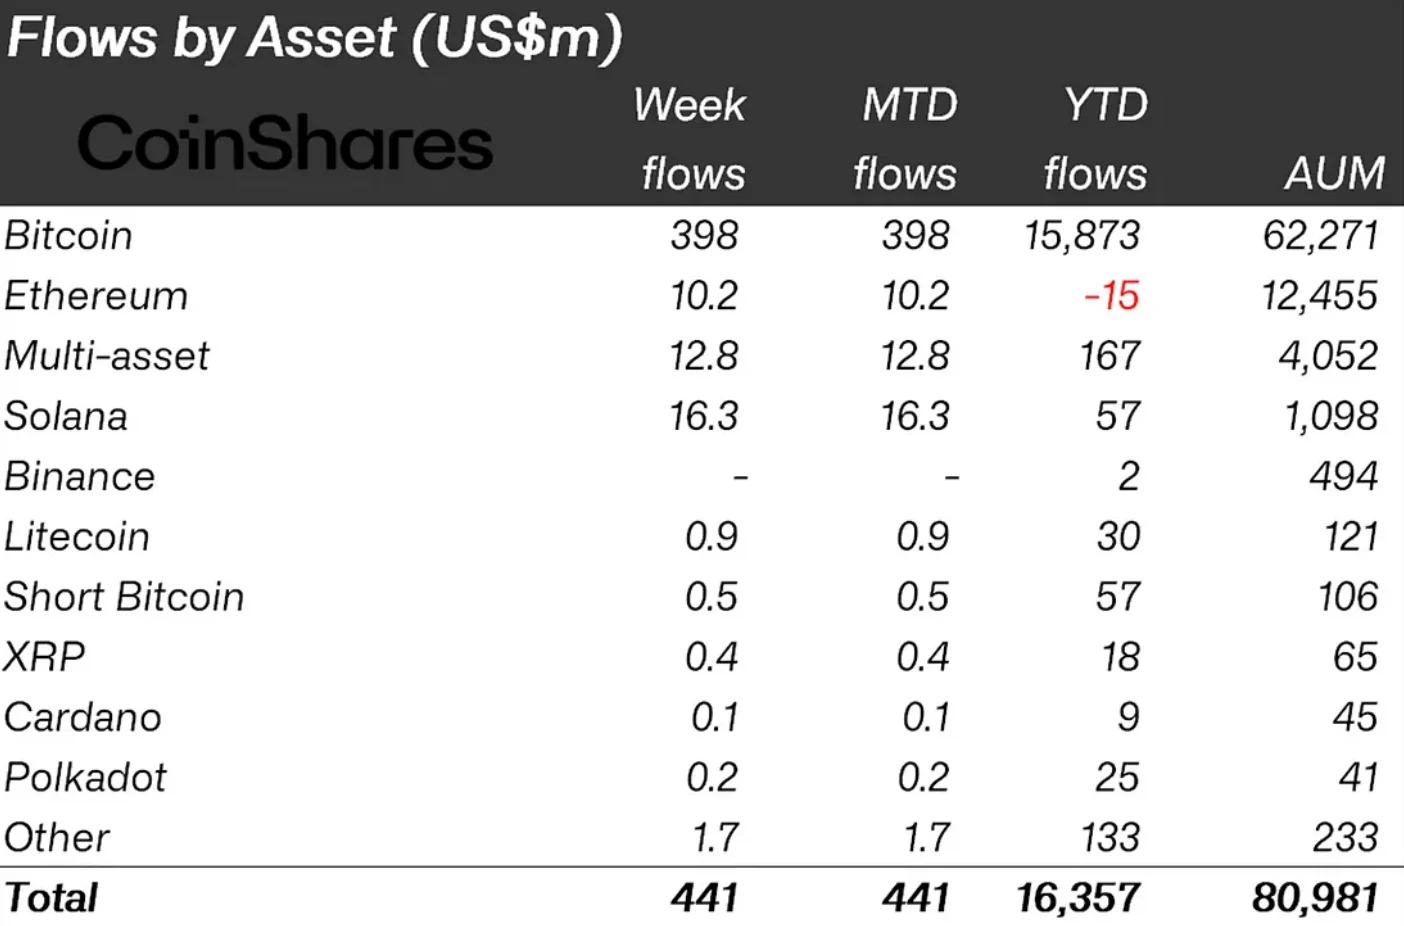This screenshot has width=1404, height=926.
Task: Click Ethereum's red -15 YTD value
Action: coord(1111,296)
